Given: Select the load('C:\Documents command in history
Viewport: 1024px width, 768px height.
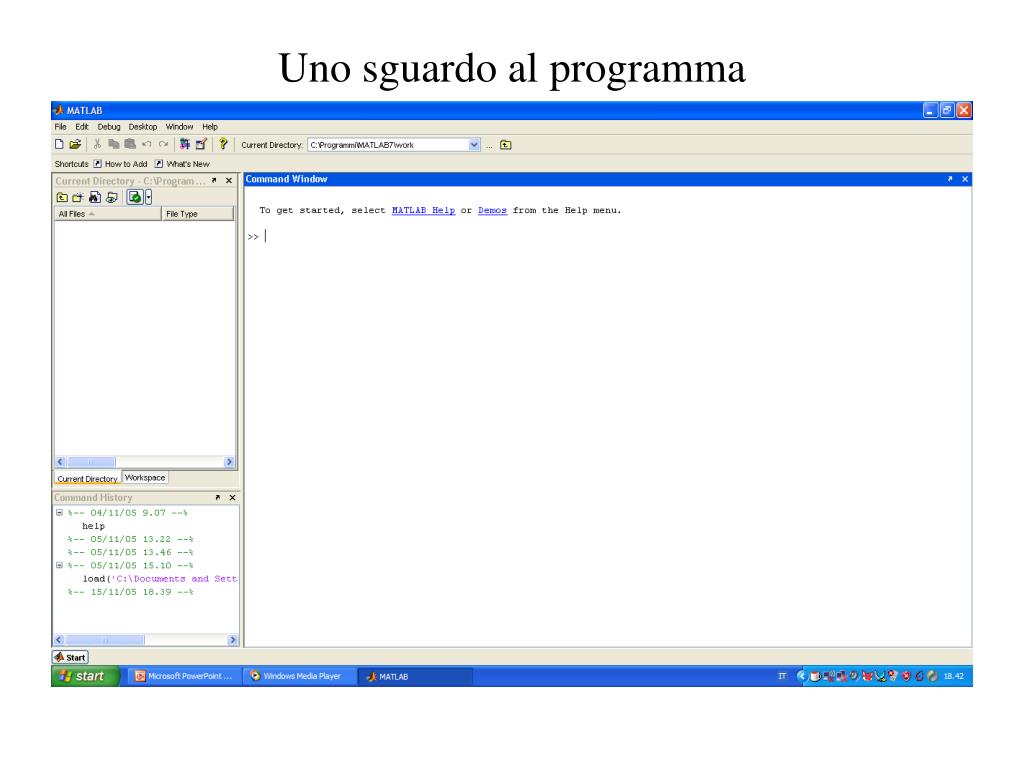Looking at the screenshot, I should click(x=159, y=579).
